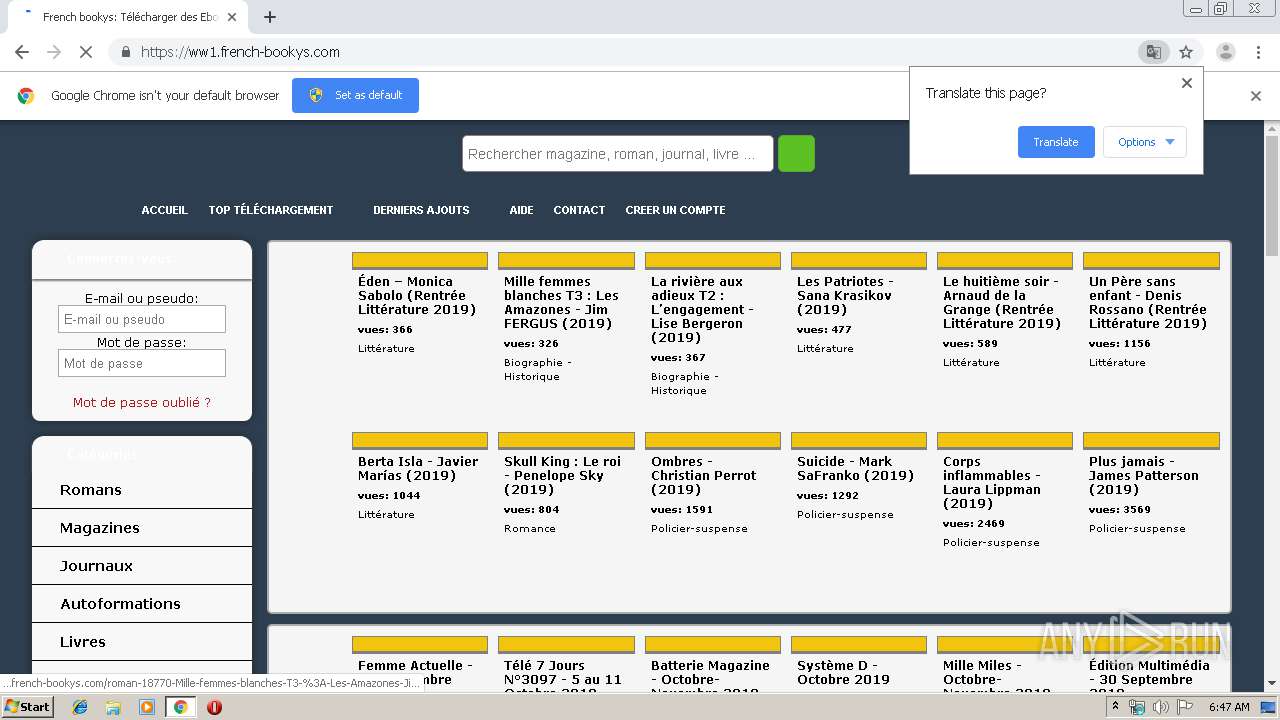Open DERNIERS AJOUTS menu
The height and width of the screenshot is (720, 1280).
click(x=421, y=210)
